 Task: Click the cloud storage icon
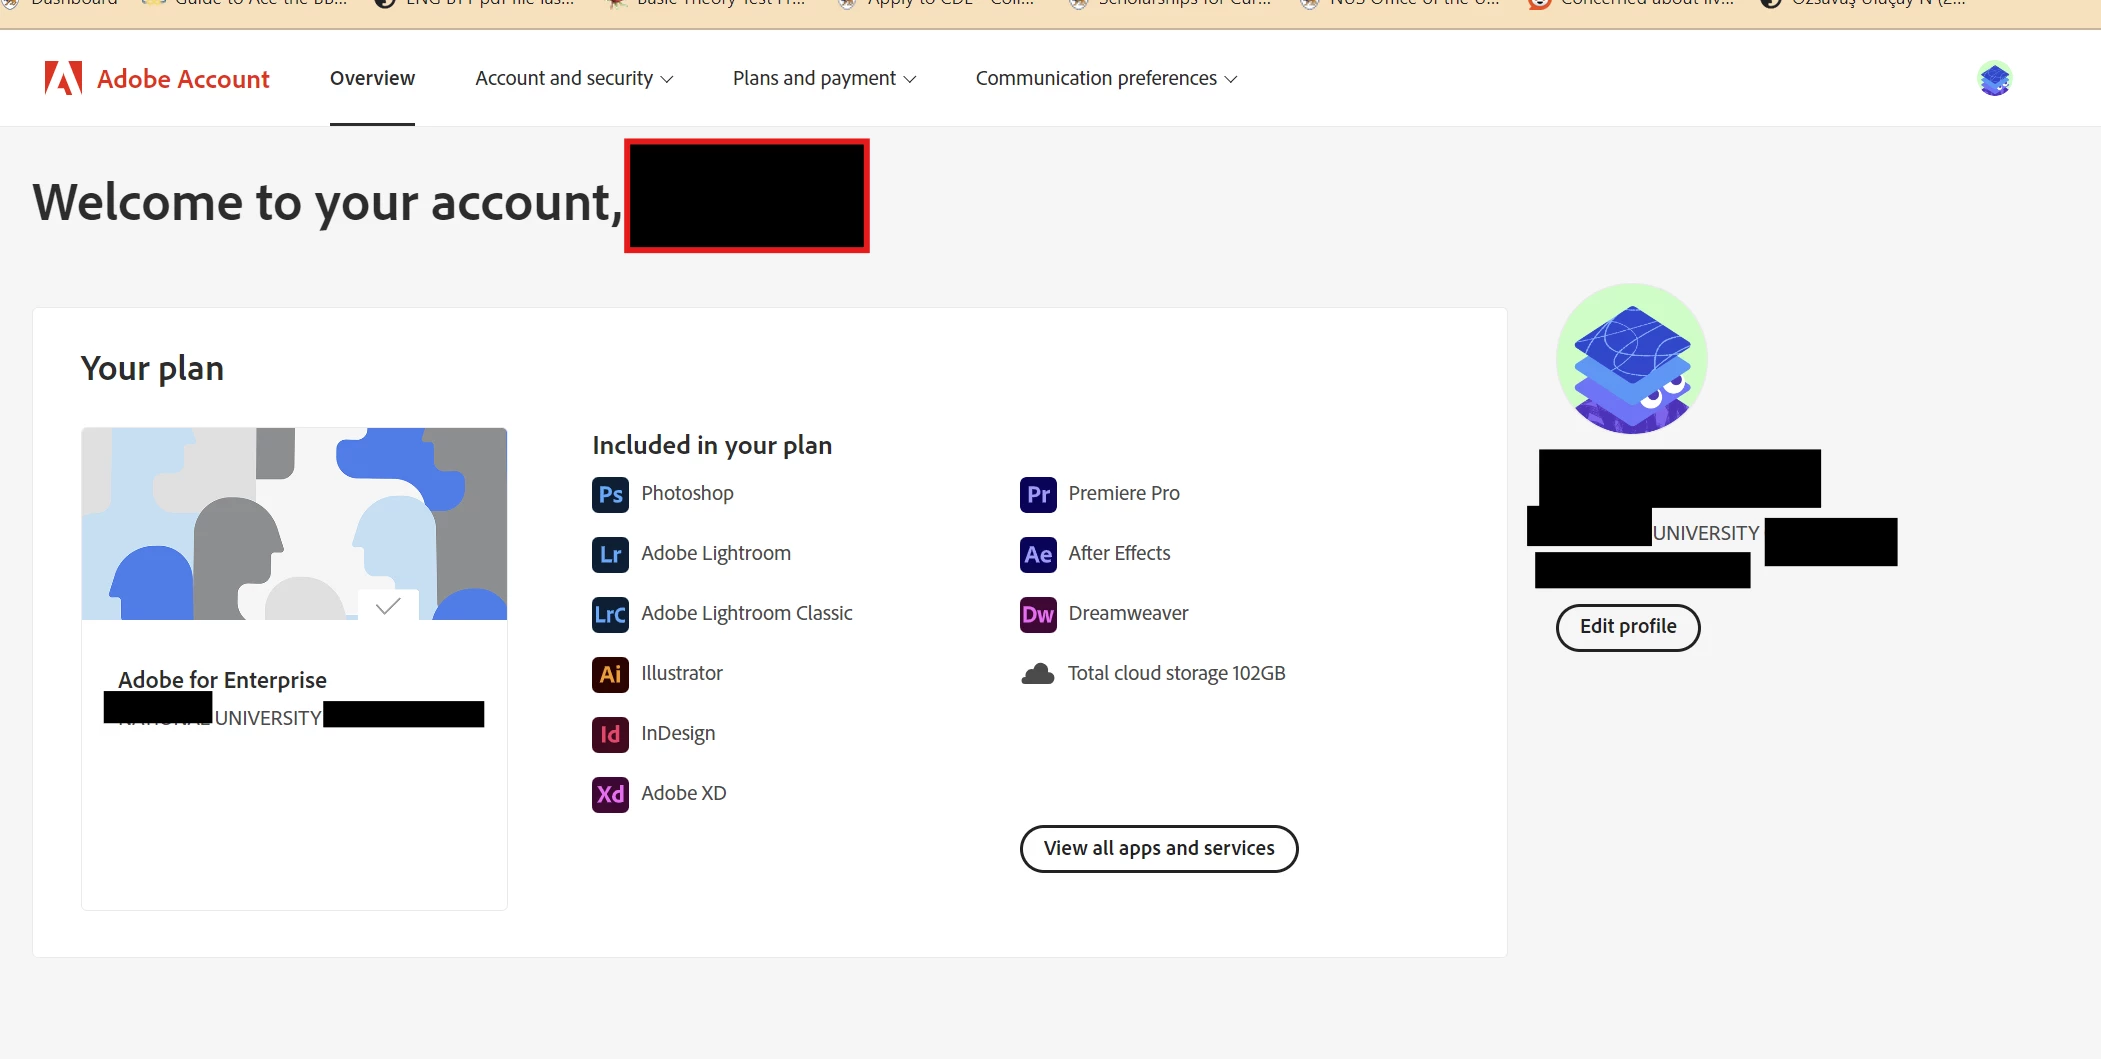(x=1038, y=674)
